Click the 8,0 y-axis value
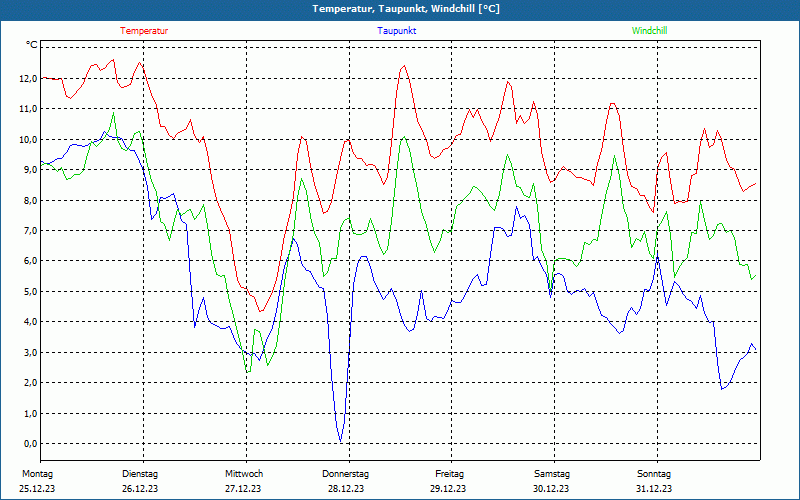The height and width of the screenshot is (500, 800). click(x=31, y=200)
